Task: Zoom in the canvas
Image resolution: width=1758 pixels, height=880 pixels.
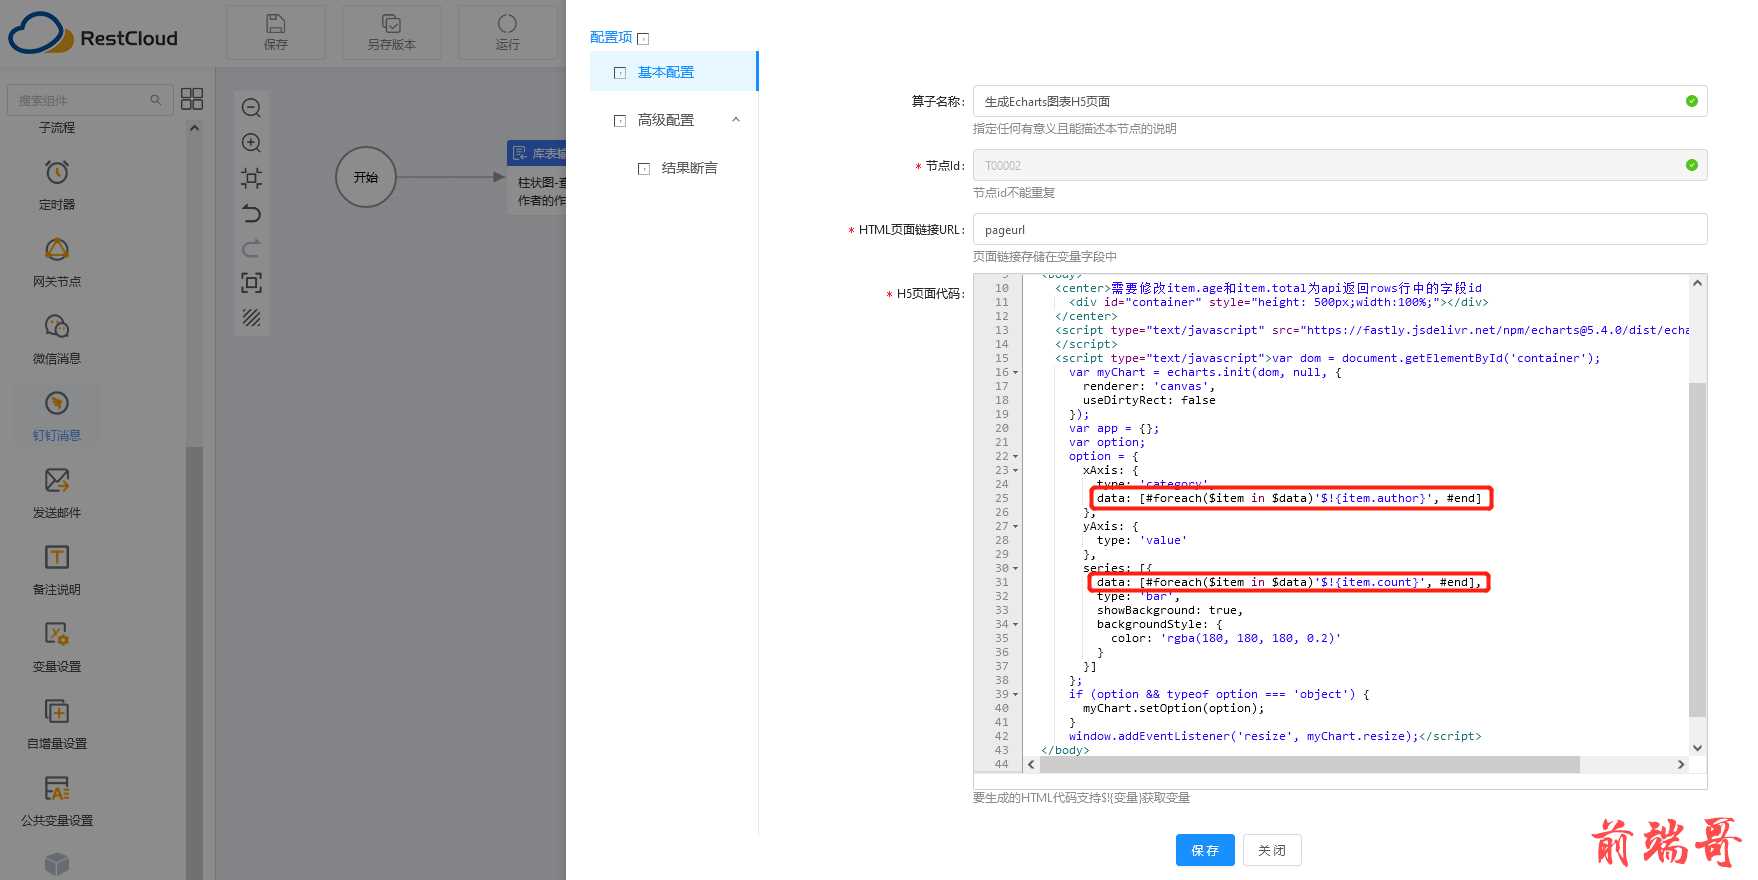Action: (252, 143)
